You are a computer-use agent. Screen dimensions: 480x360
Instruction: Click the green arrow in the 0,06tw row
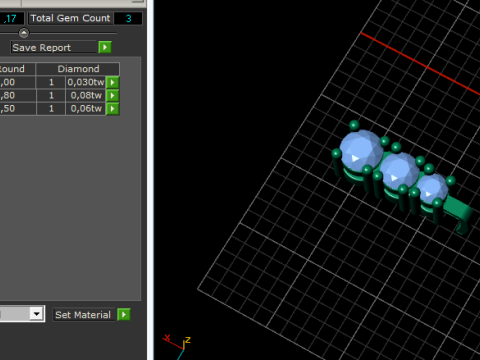coord(112,109)
